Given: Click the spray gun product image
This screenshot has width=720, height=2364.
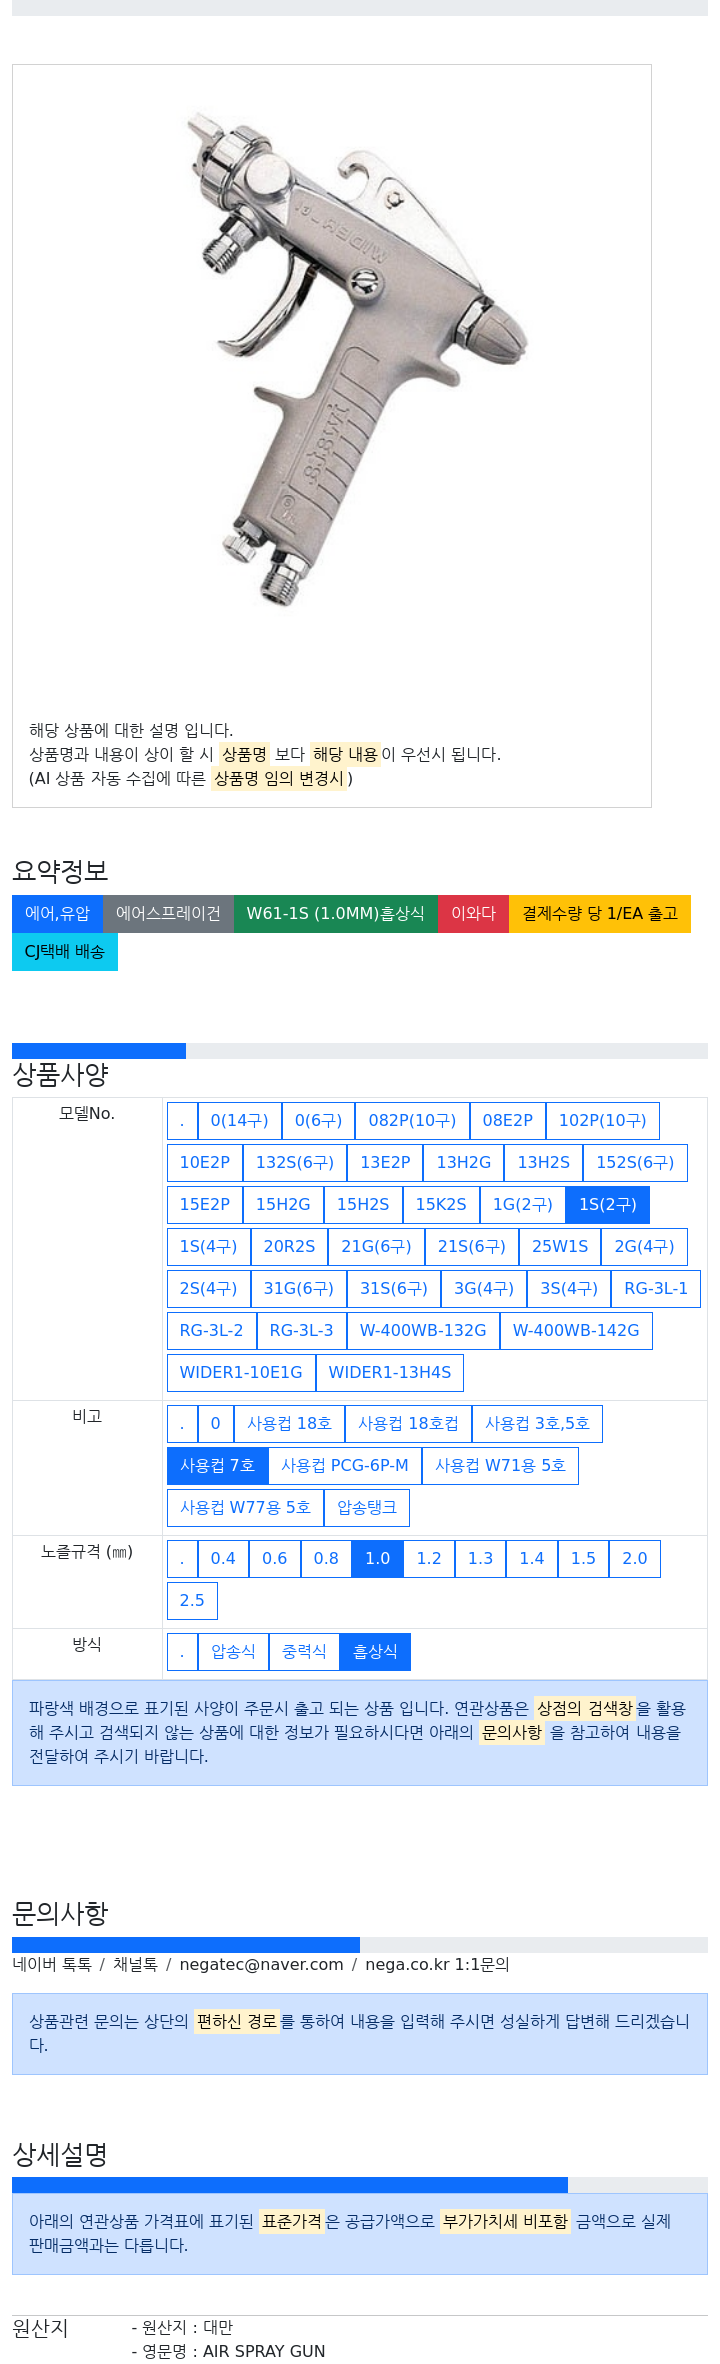Looking at the screenshot, I should pyautogui.click(x=370, y=360).
